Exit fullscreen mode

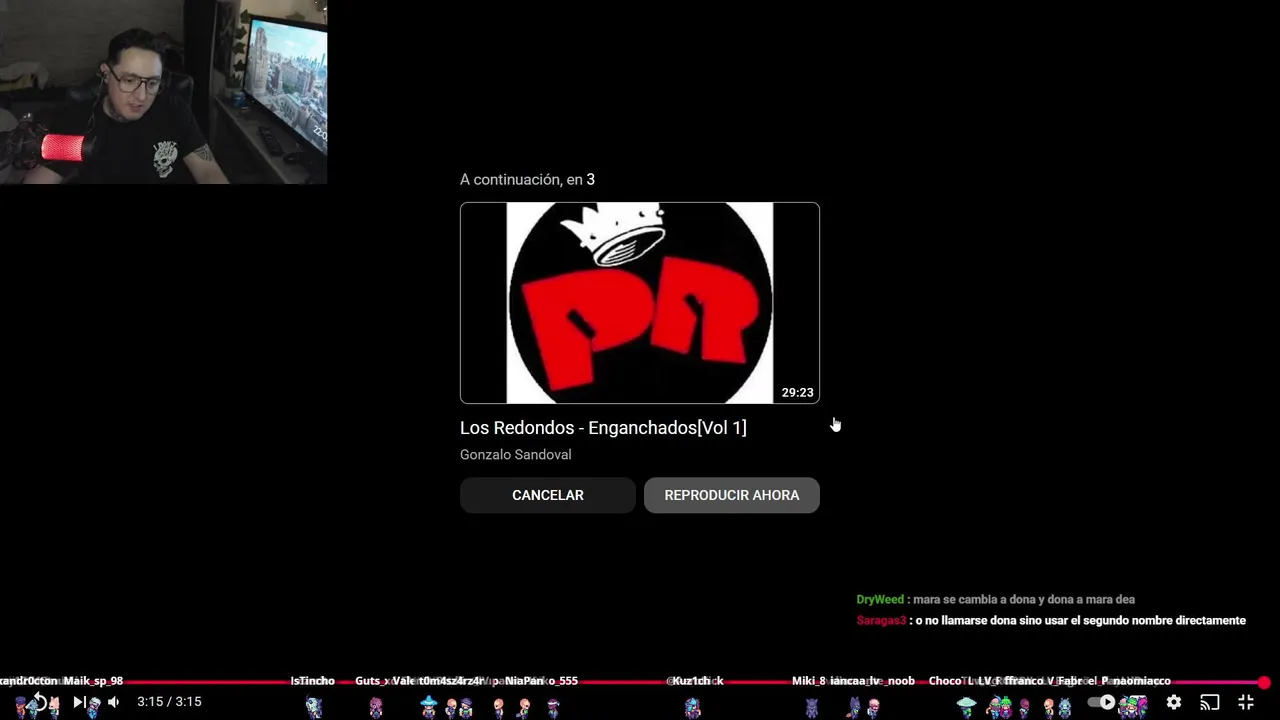pyautogui.click(x=1246, y=702)
